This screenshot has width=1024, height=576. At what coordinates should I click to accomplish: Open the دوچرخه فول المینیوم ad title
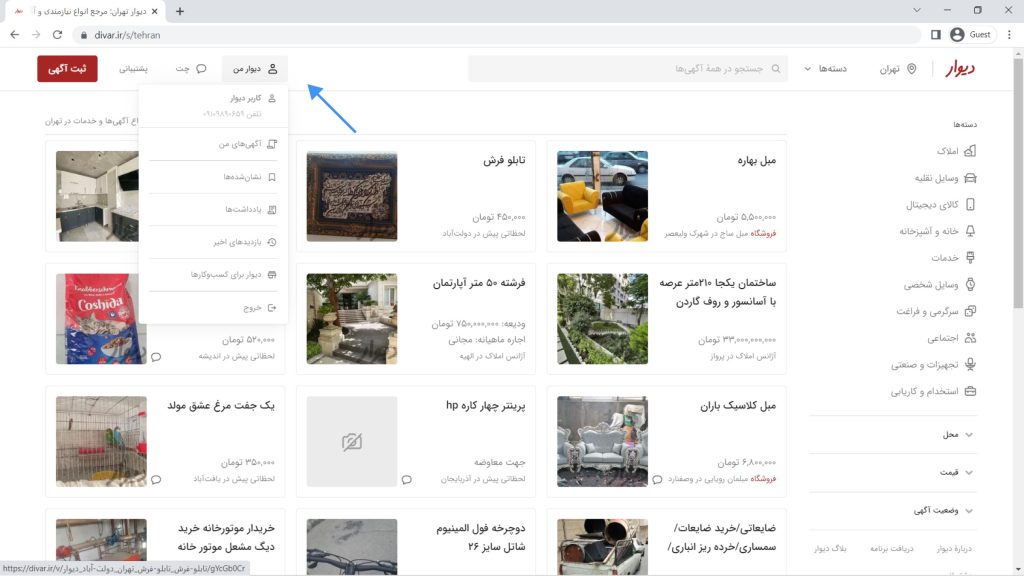[481, 537]
